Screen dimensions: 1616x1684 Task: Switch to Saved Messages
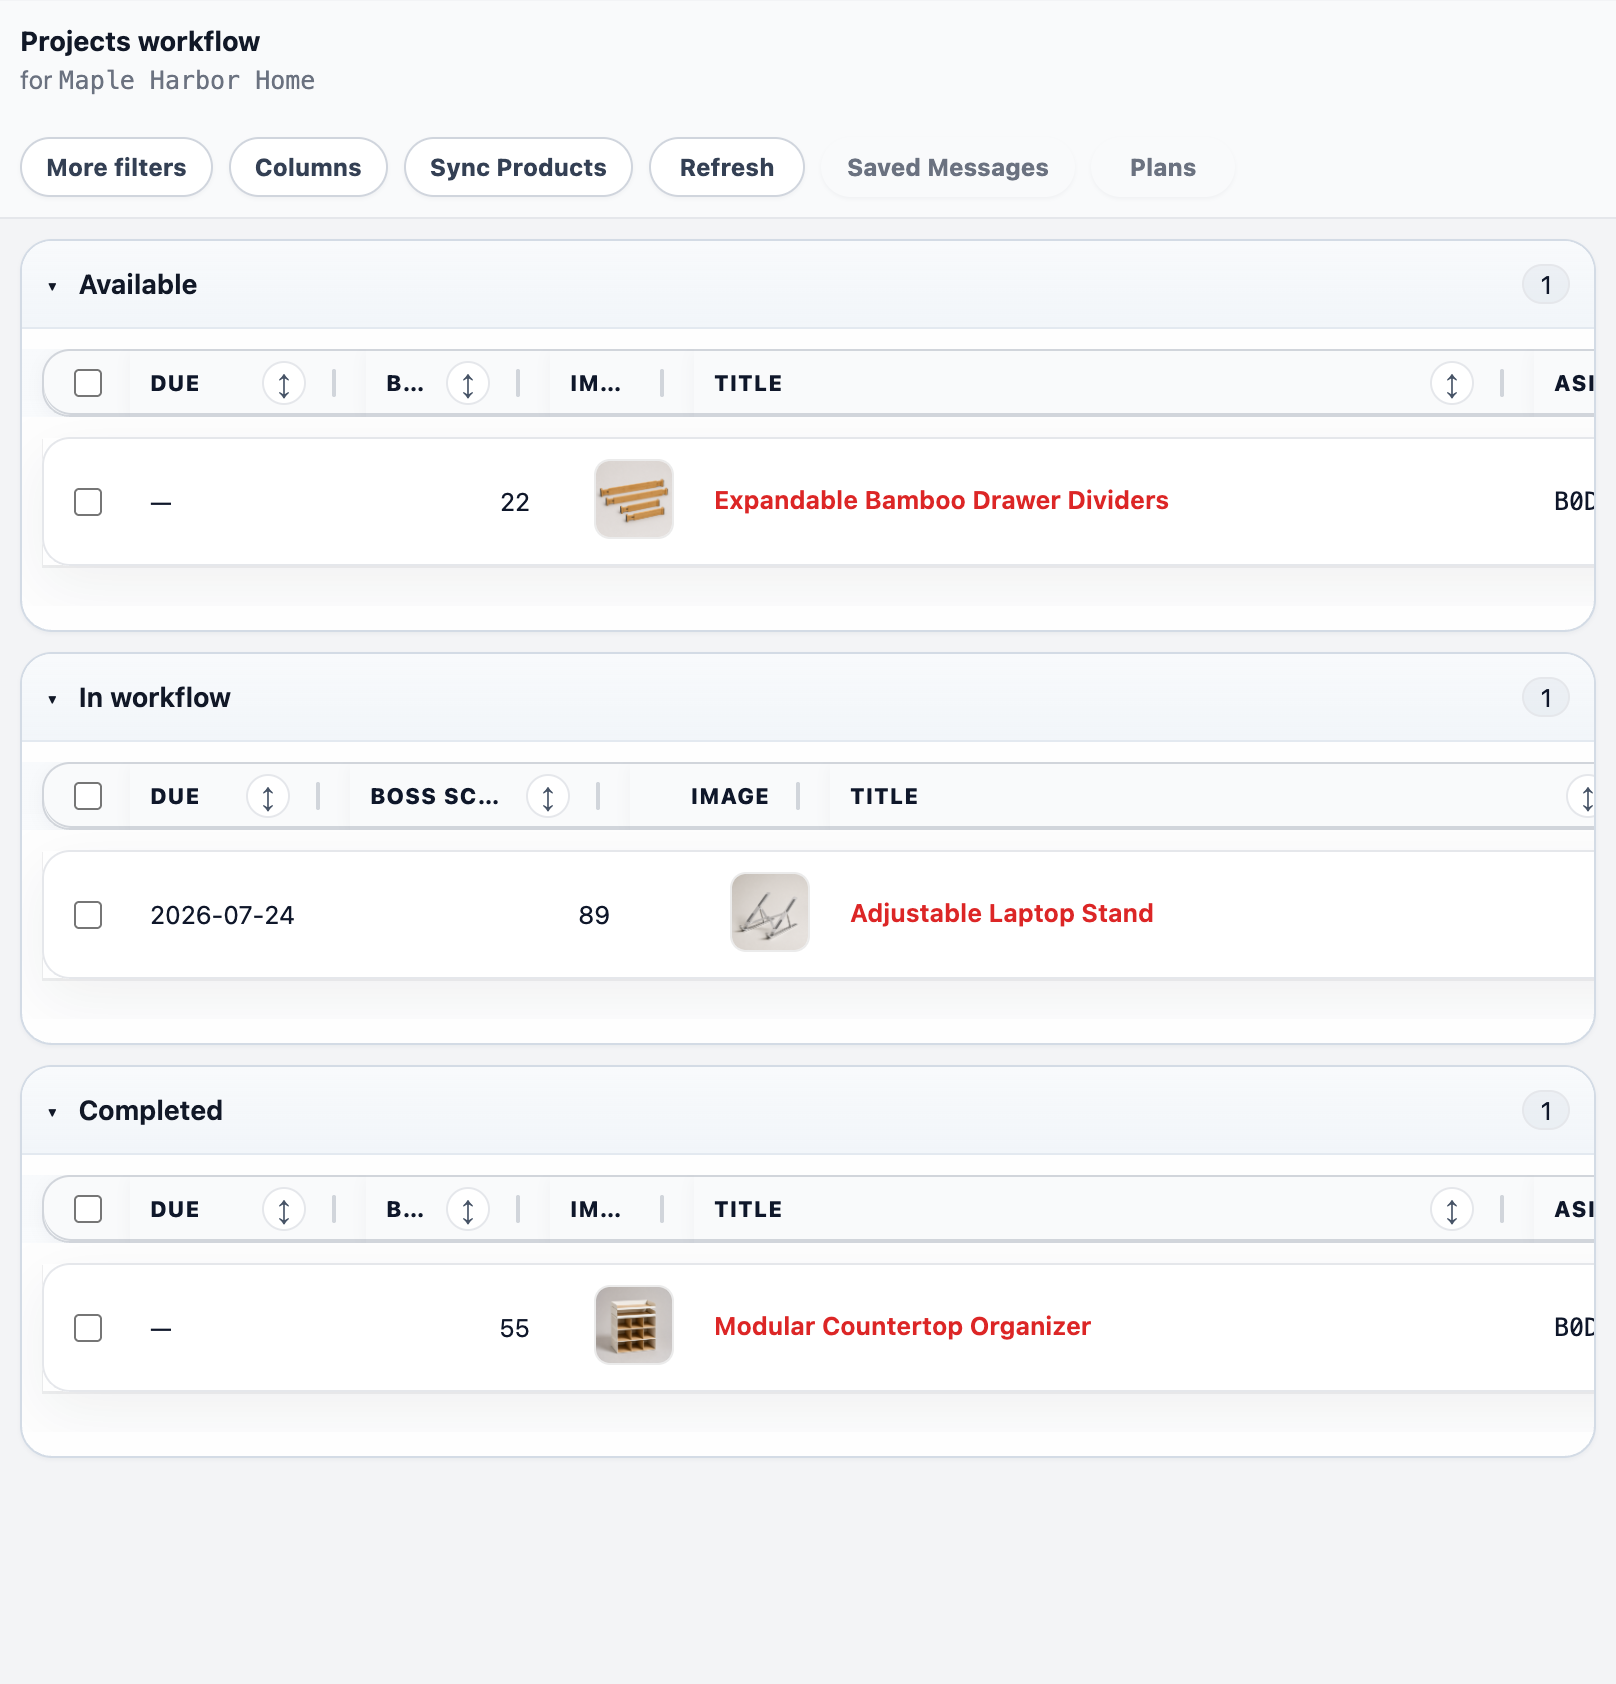[948, 167]
